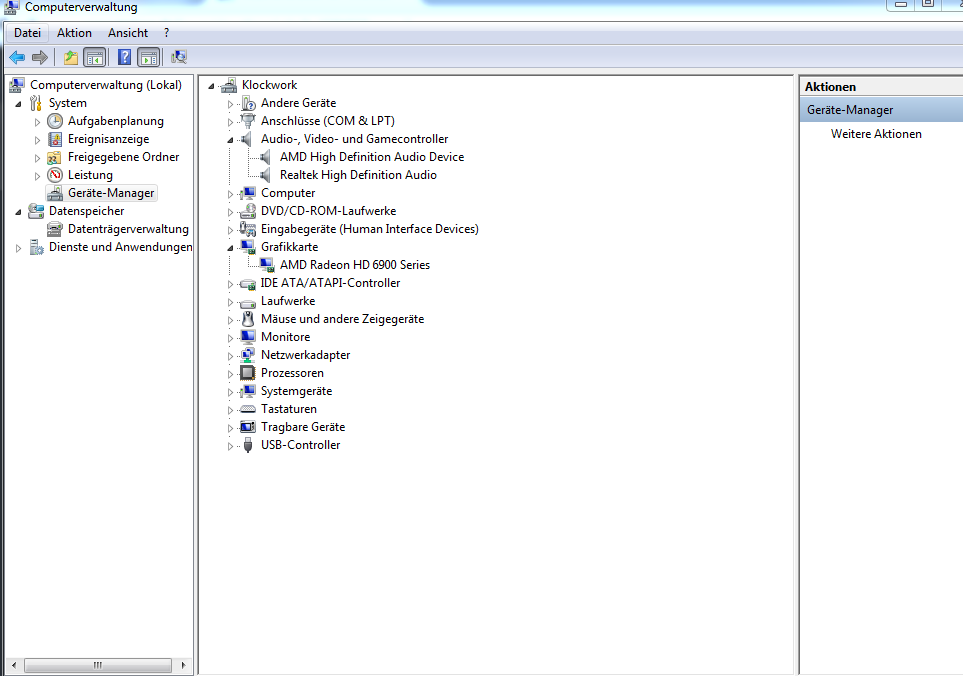The image size is (963, 676).
Task: Click the Datenträgerverwaltung disk icon
Action: point(55,229)
